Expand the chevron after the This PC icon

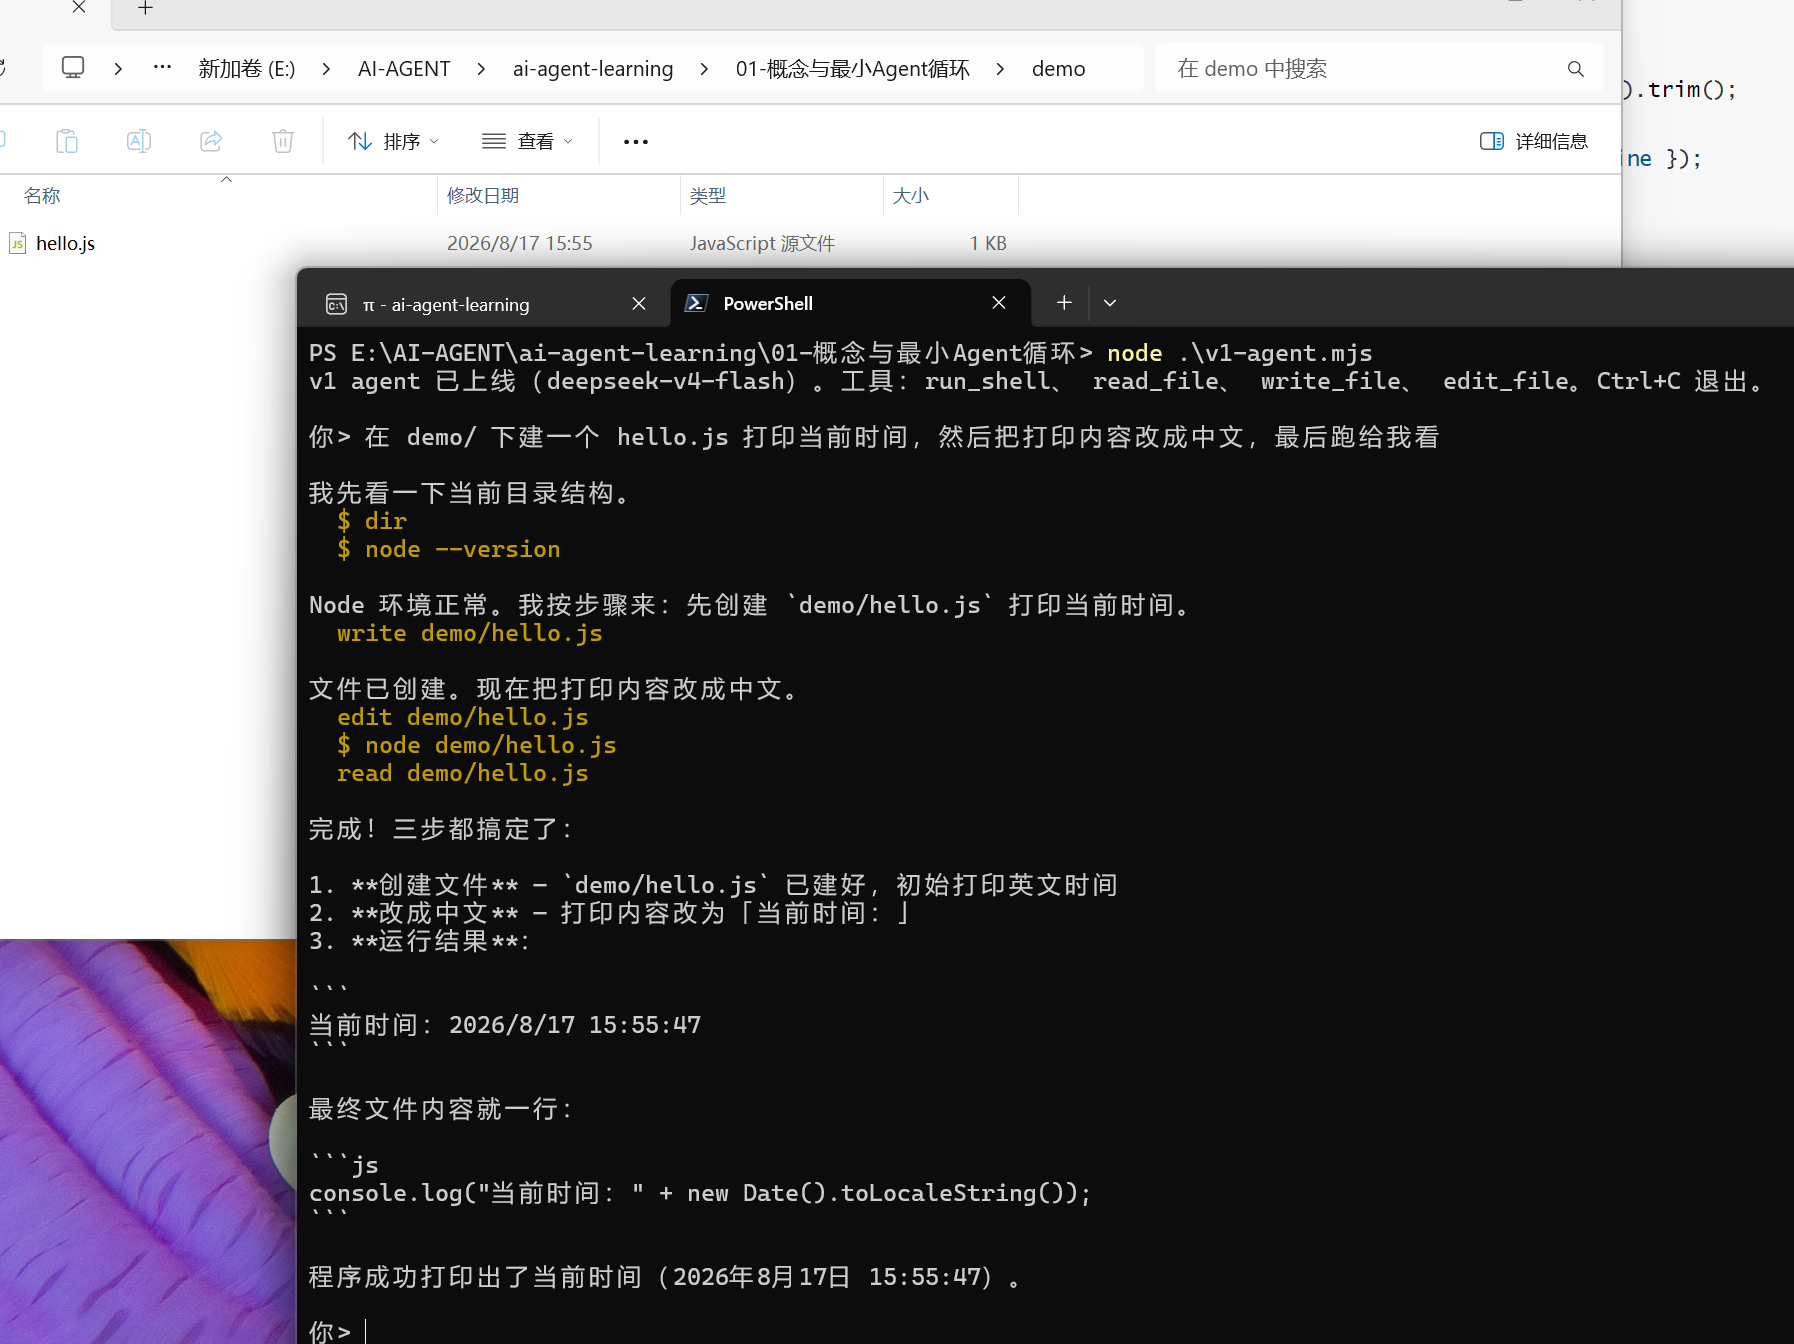118,69
